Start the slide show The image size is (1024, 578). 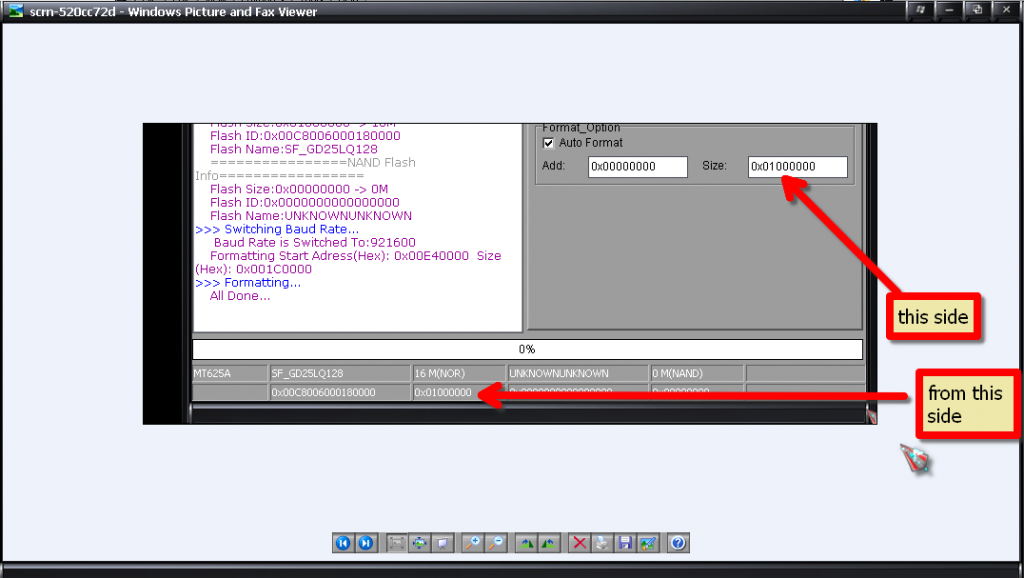tap(442, 543)
